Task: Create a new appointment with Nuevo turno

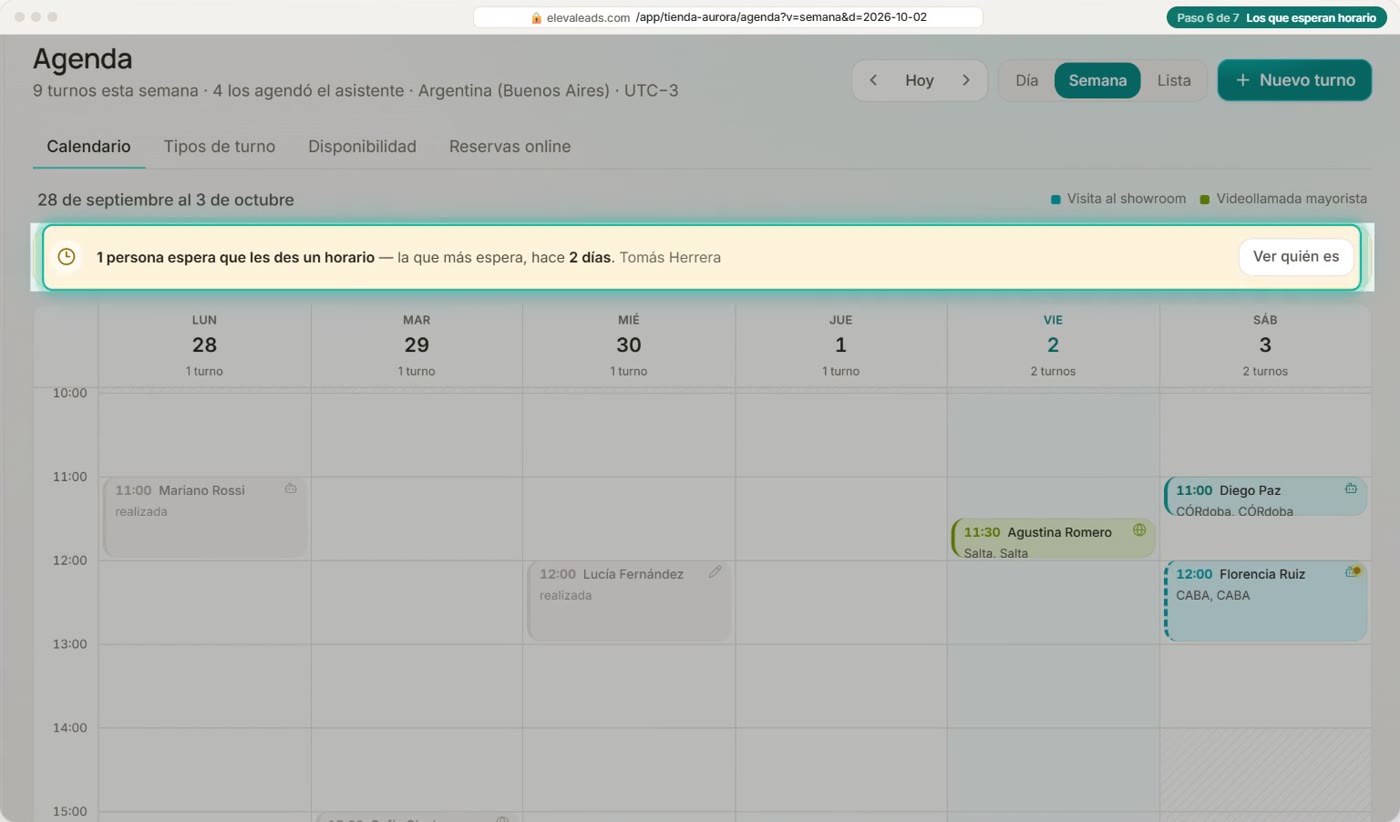Action: tap(1294, 80)
